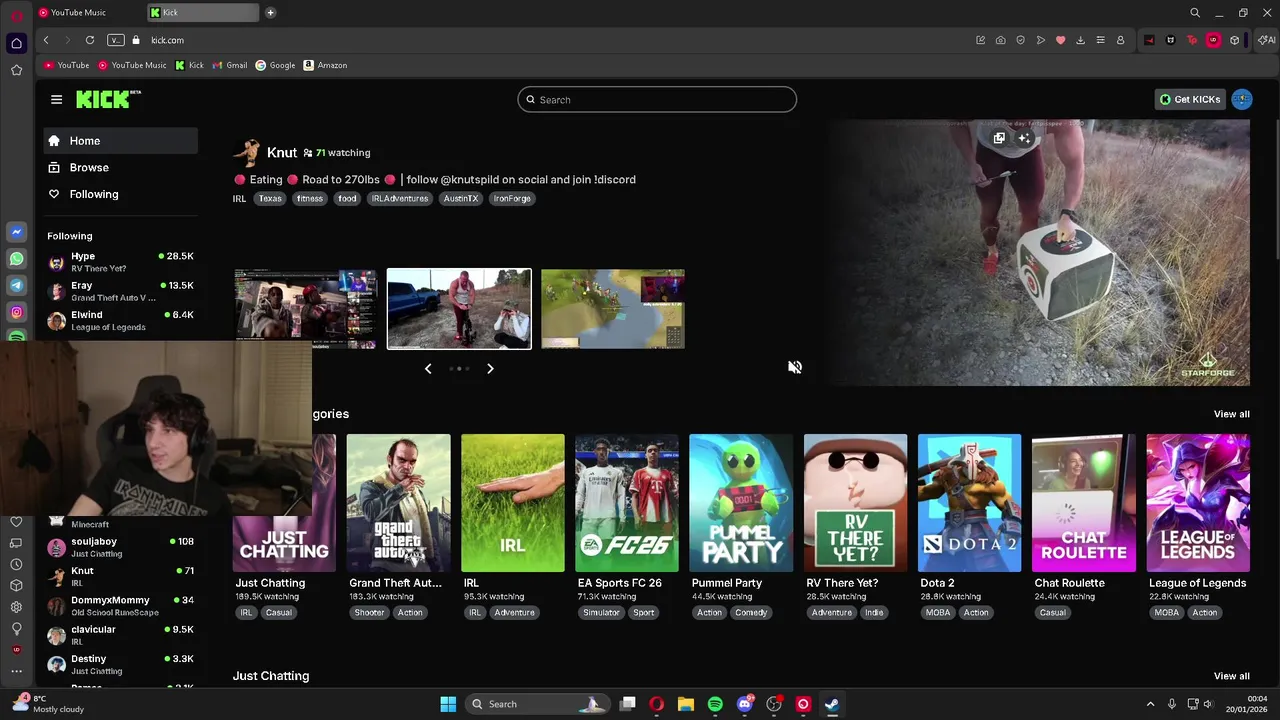This screenshot has height=720, width=1280.
Task: Open the YouTube bookmark
Action: 66,65
